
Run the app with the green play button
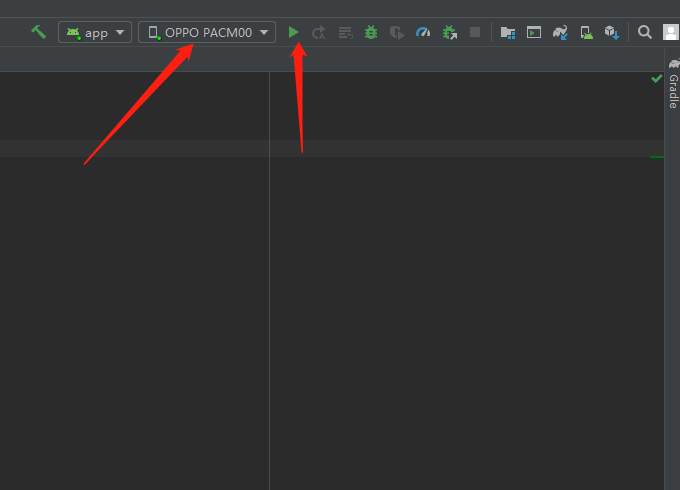pos(294,32)
